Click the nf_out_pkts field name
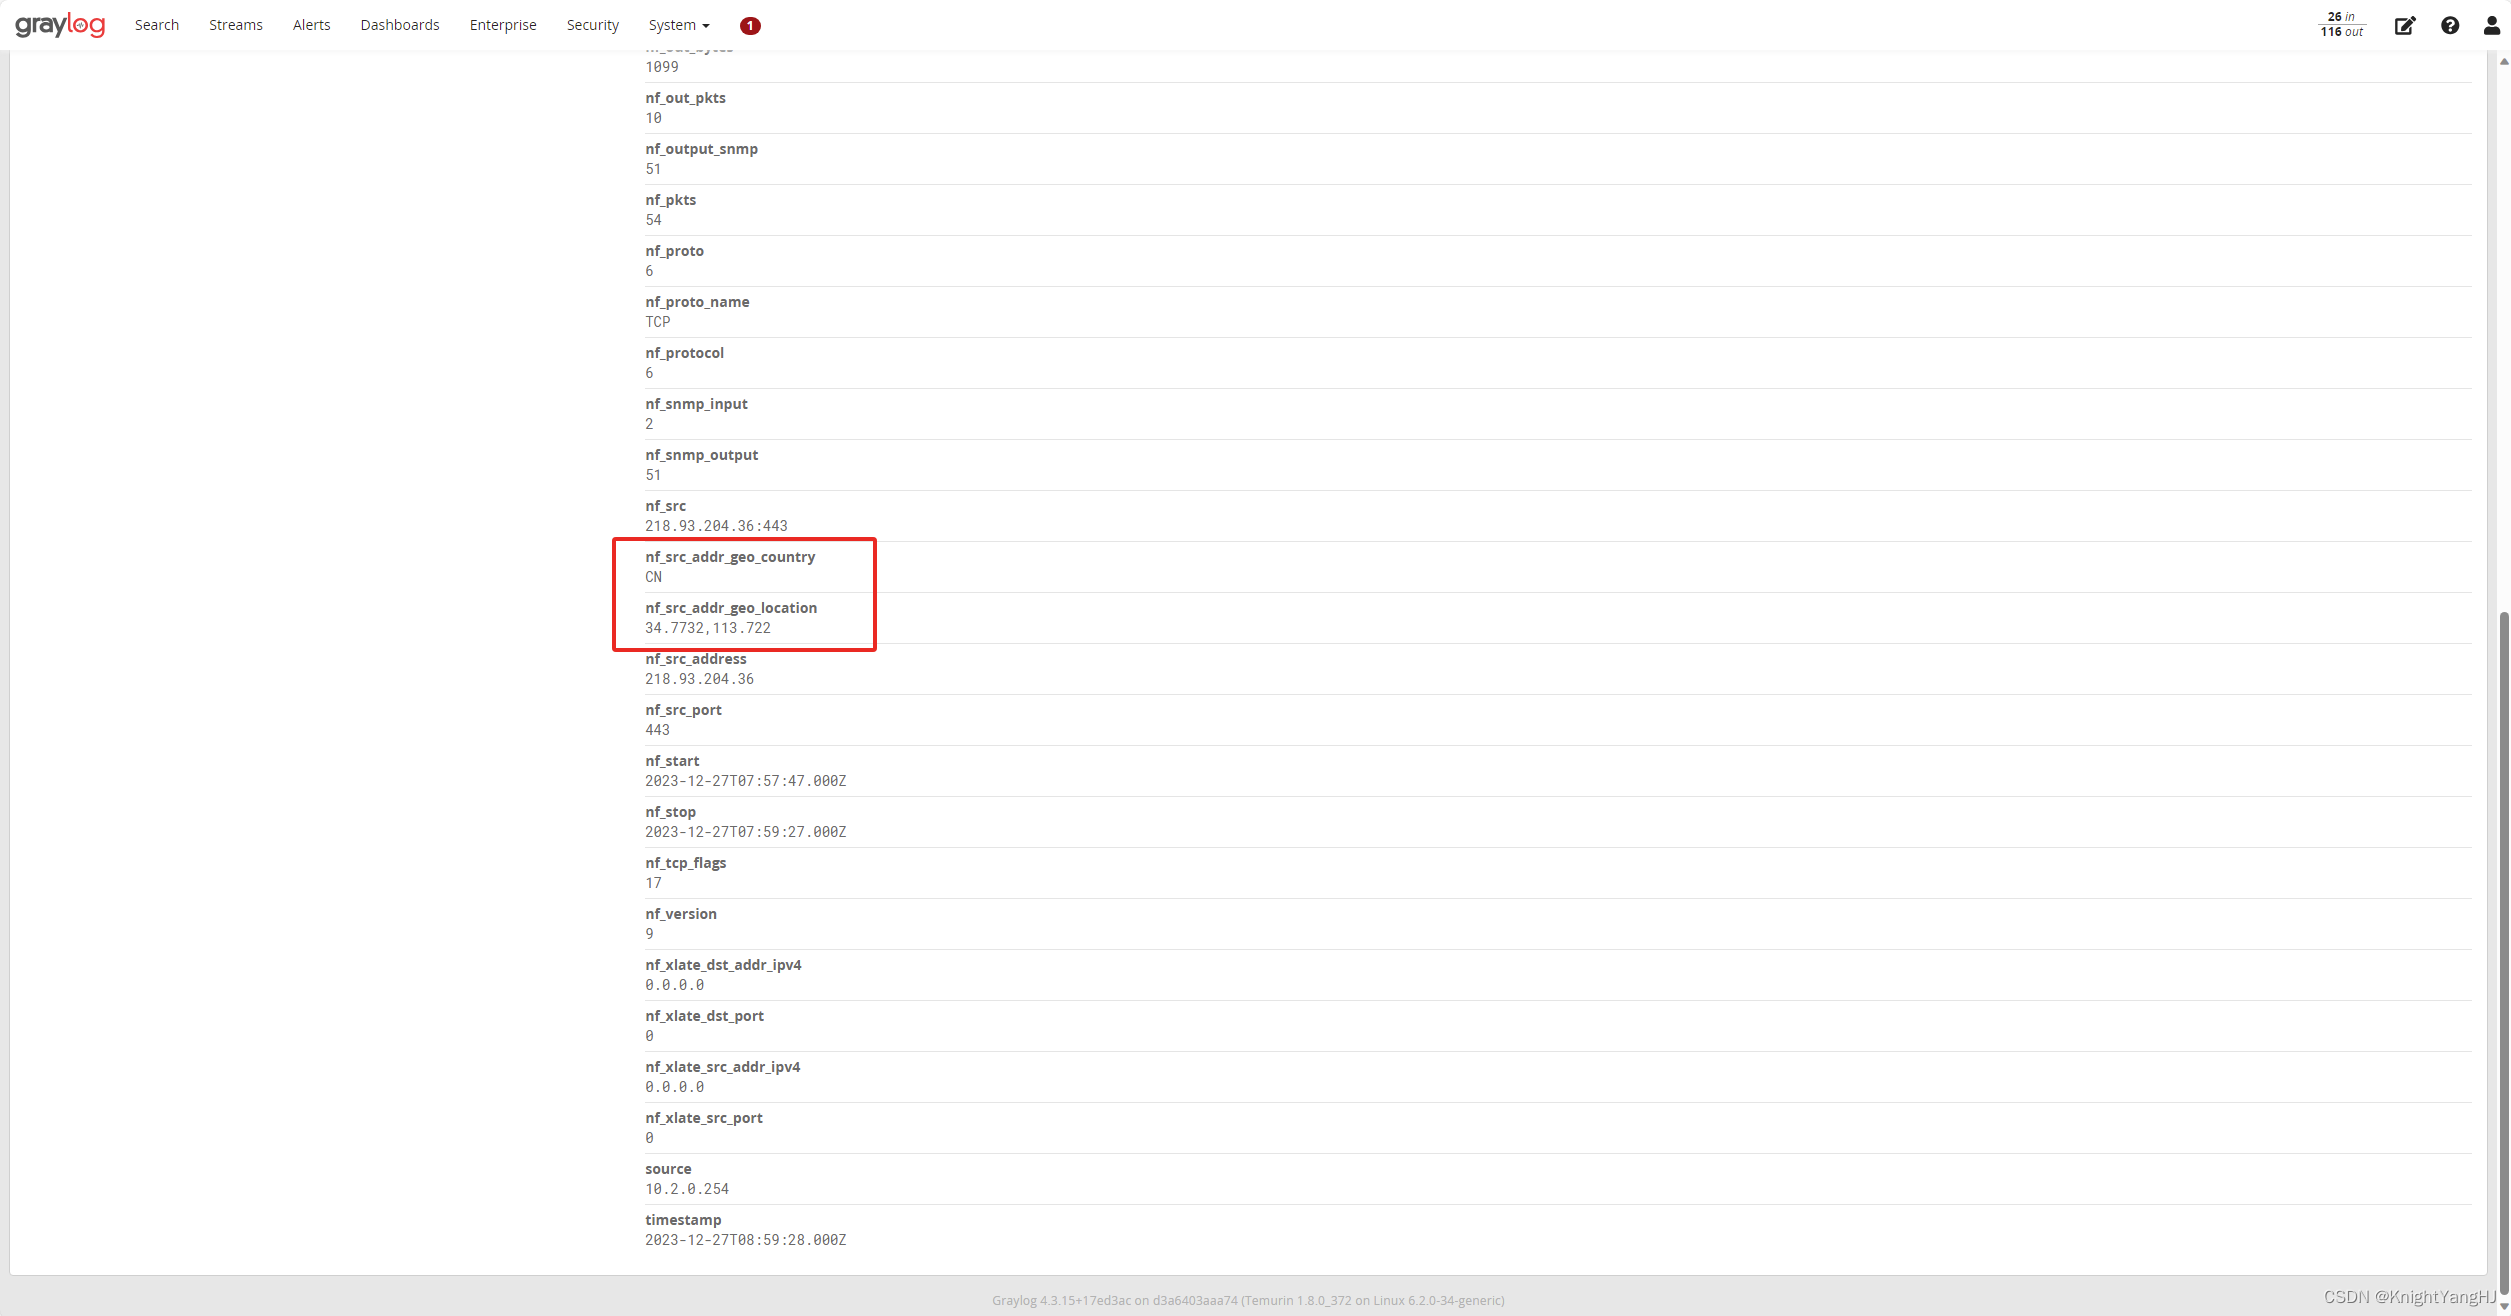 (x=685, y=98)
